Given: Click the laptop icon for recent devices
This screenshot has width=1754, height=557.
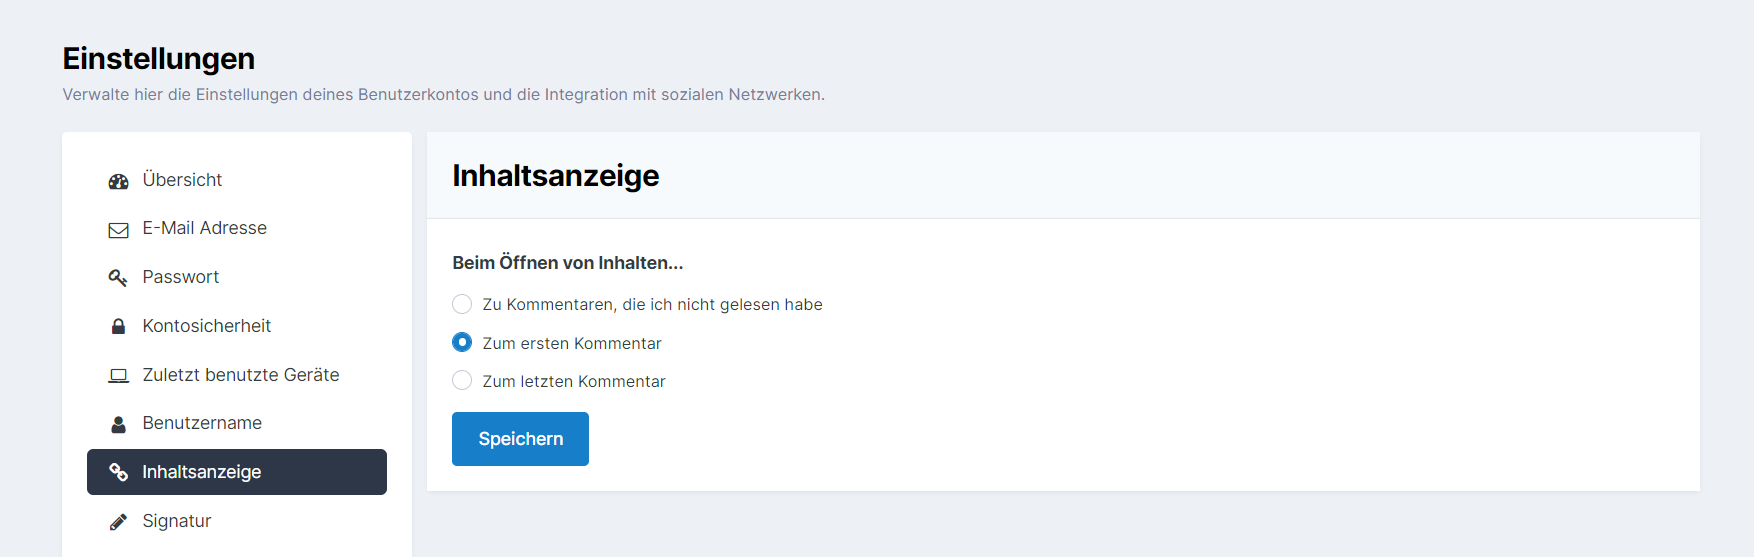Looking at the screenshot, I should 118,376.
